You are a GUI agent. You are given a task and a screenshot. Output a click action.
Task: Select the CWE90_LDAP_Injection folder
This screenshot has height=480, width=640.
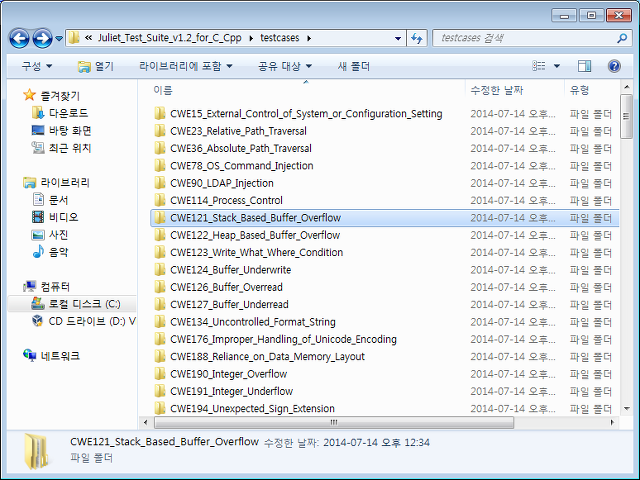tap(222, 183)
